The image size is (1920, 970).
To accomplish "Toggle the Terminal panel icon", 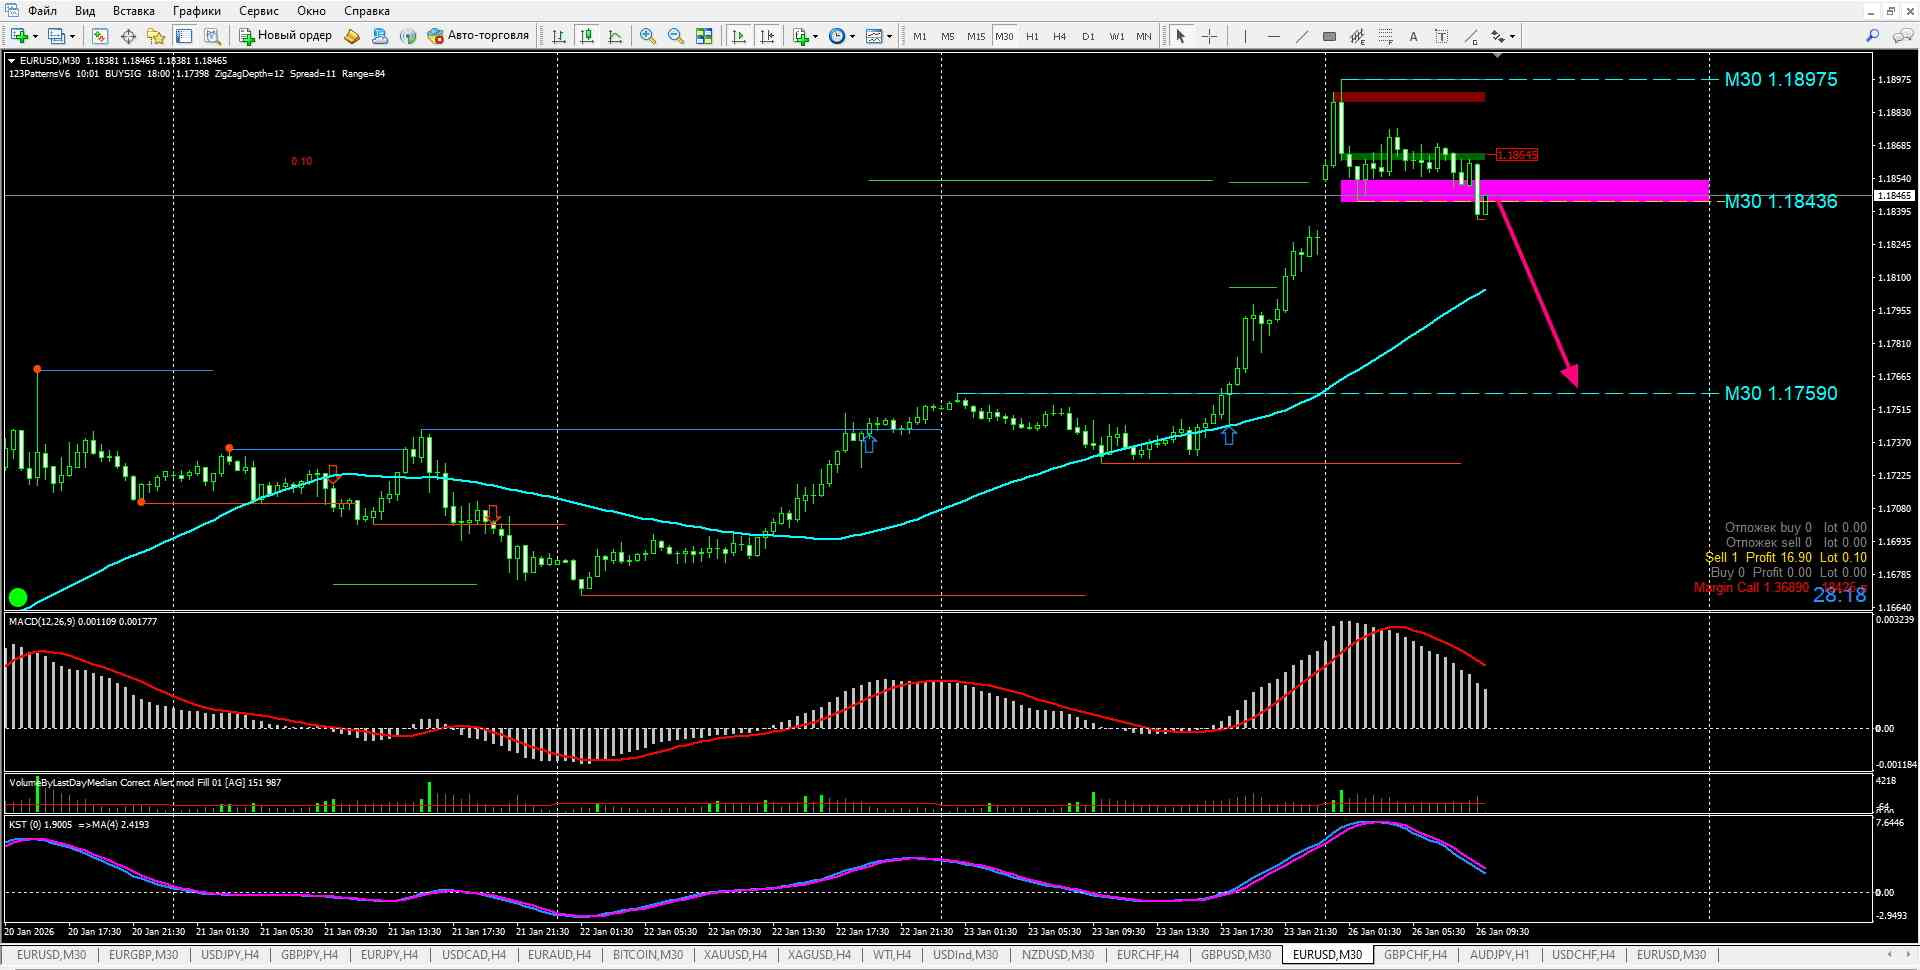I will tap(184, 36).
